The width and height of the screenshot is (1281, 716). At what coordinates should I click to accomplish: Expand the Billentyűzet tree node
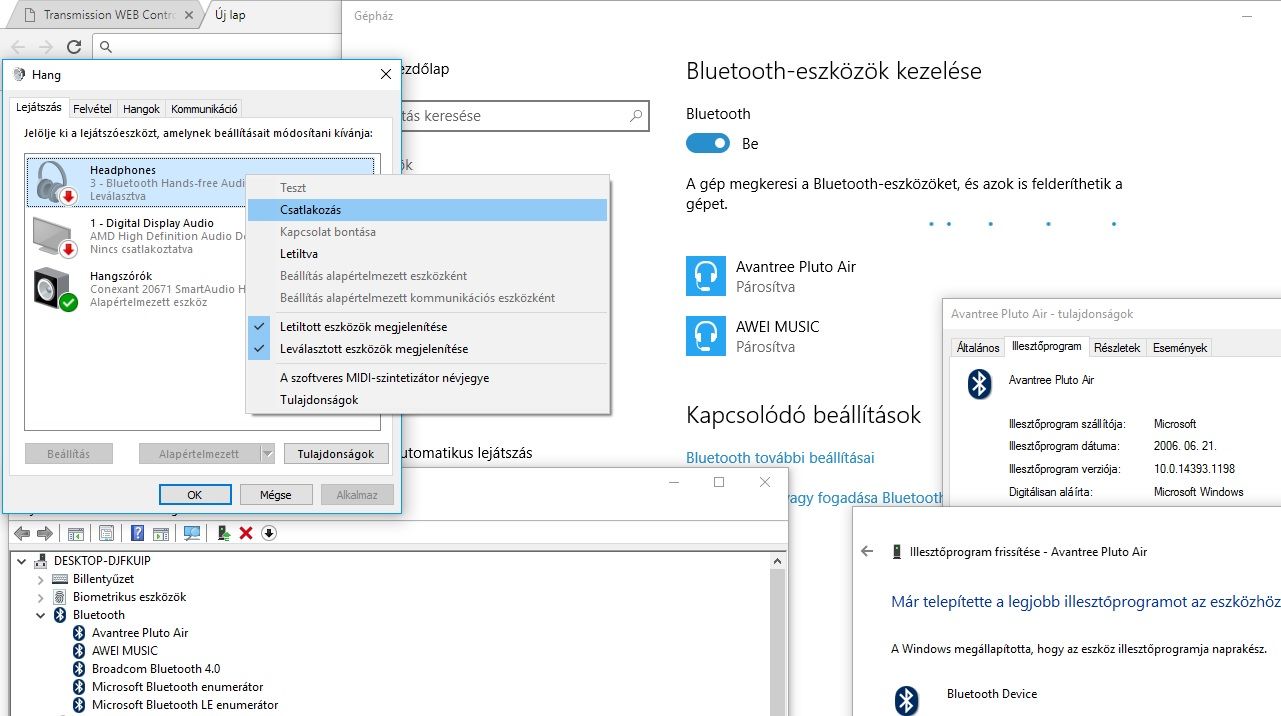[41, 579]
